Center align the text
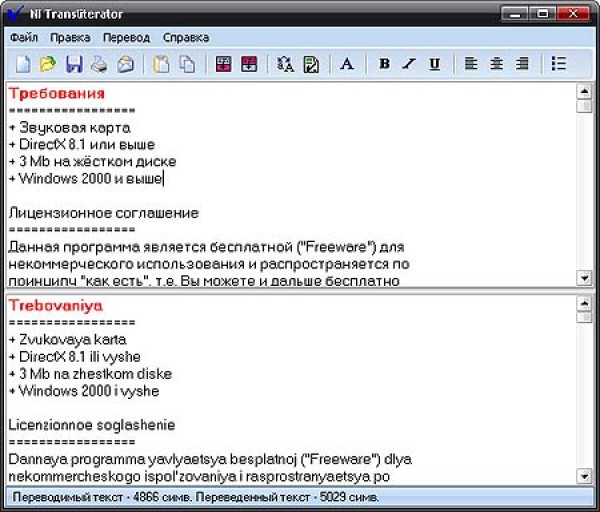Screen dimensions: 600x512 tap(496, 64)
